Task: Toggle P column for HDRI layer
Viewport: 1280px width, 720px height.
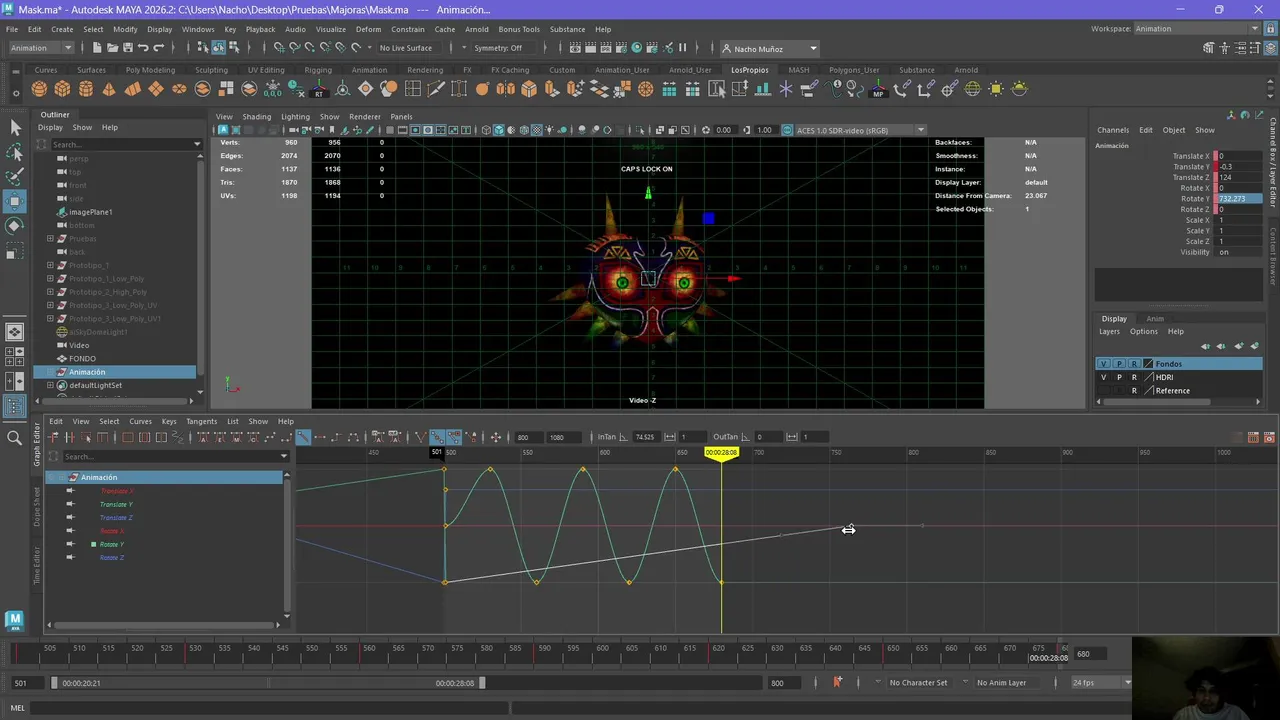Action: click(1119, 377)
